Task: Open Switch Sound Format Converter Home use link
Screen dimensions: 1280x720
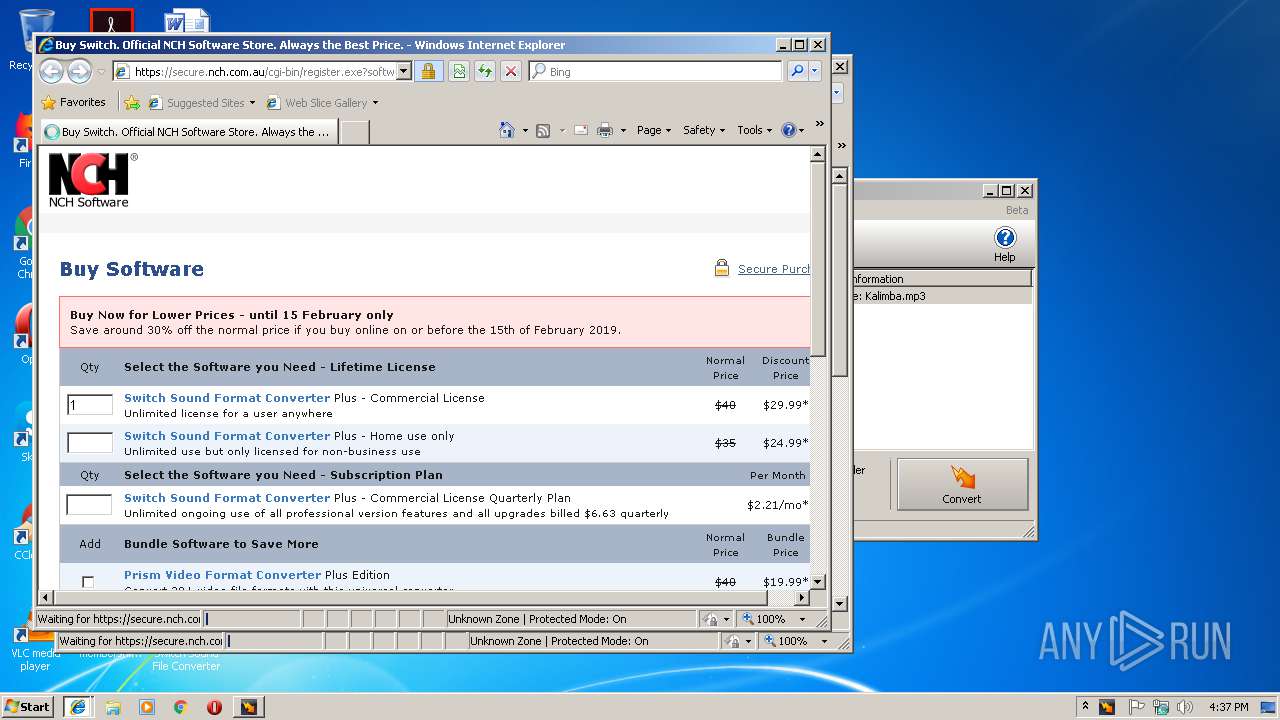Action: [227, 436]
